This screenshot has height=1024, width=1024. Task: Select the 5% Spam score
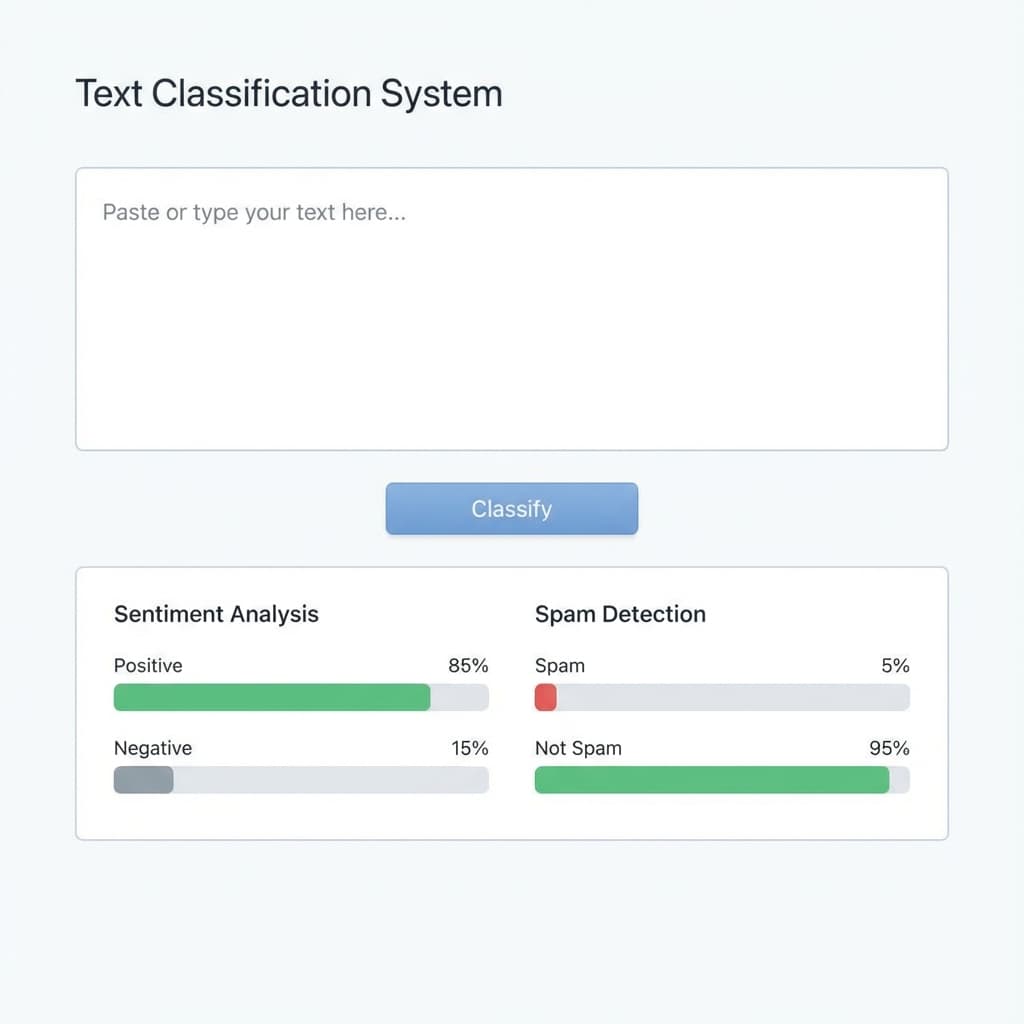pyautogui.click(x=894, y=665)
